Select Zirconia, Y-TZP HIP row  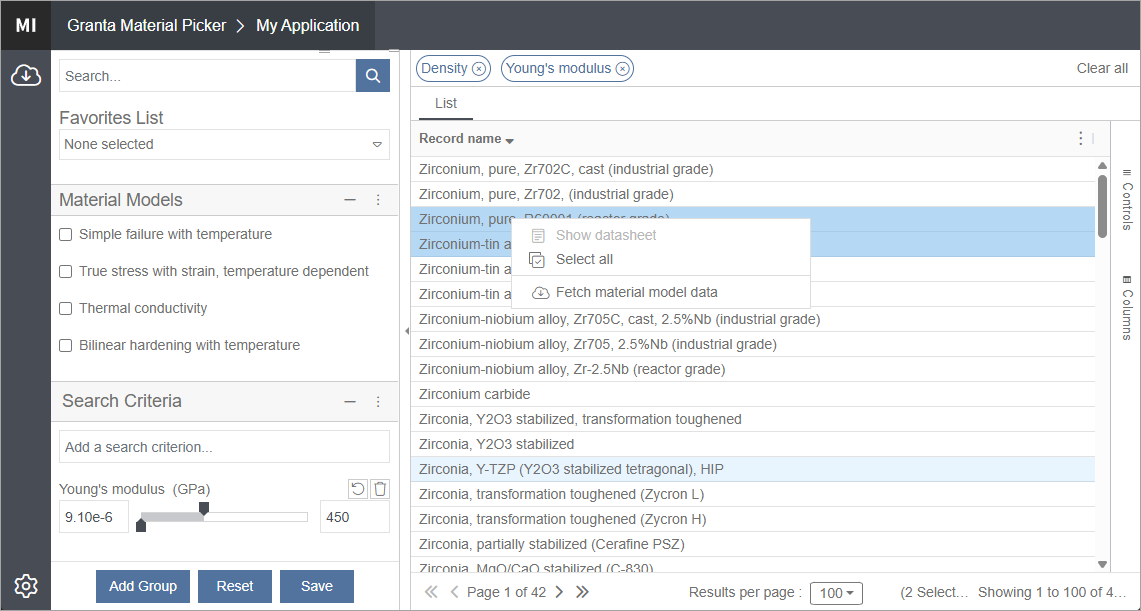pyautogui.click(x=753, y=469)
